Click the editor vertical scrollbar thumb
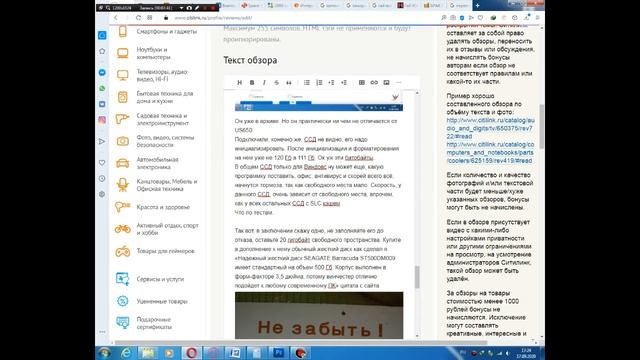 click(x=417, y=277)
